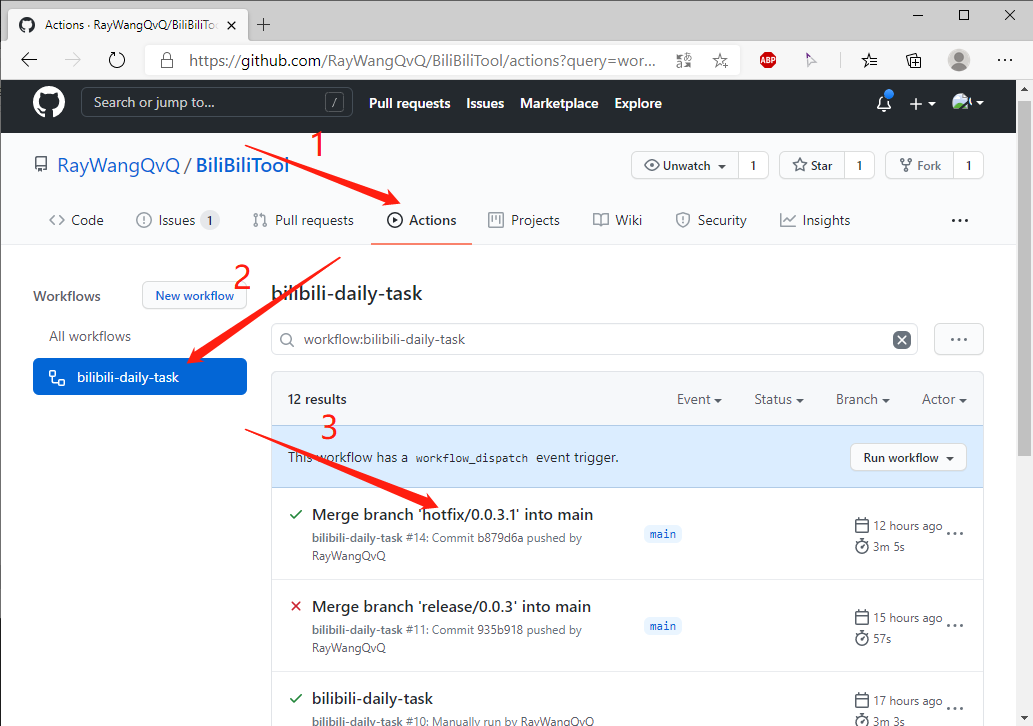Open the browser collections icon
Screen dimensions: 1033x726
coord(913,60)
